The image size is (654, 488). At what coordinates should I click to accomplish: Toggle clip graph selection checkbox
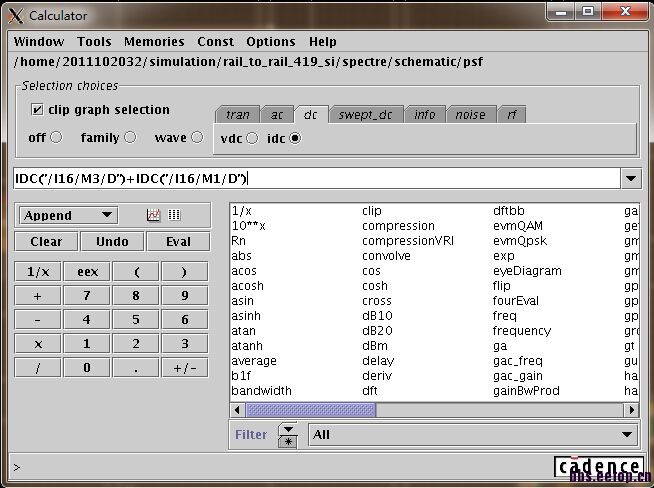(x=38, y=110)
